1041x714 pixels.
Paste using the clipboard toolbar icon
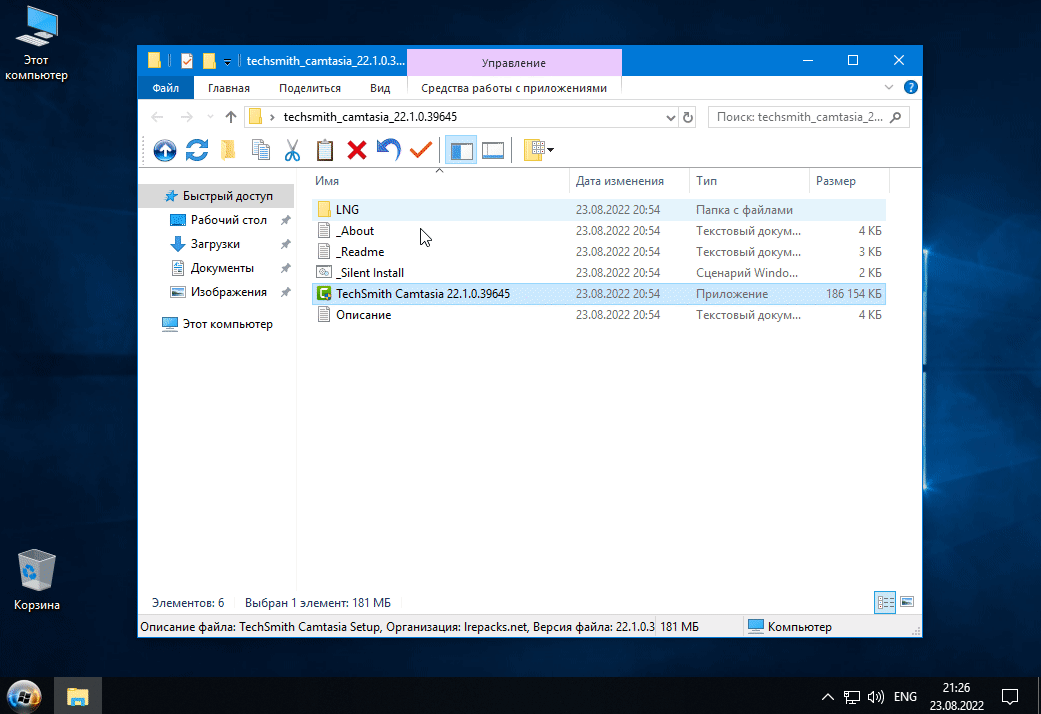tap(325, 150)
